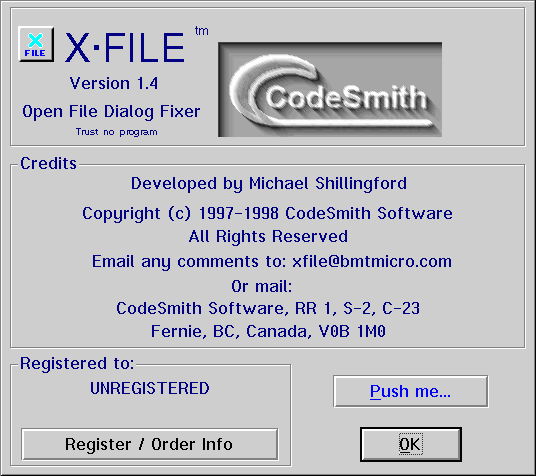This screenshot has height=476, width=536.
Task: Click the X-FILE application icon
Action: [x=36, y=44]
